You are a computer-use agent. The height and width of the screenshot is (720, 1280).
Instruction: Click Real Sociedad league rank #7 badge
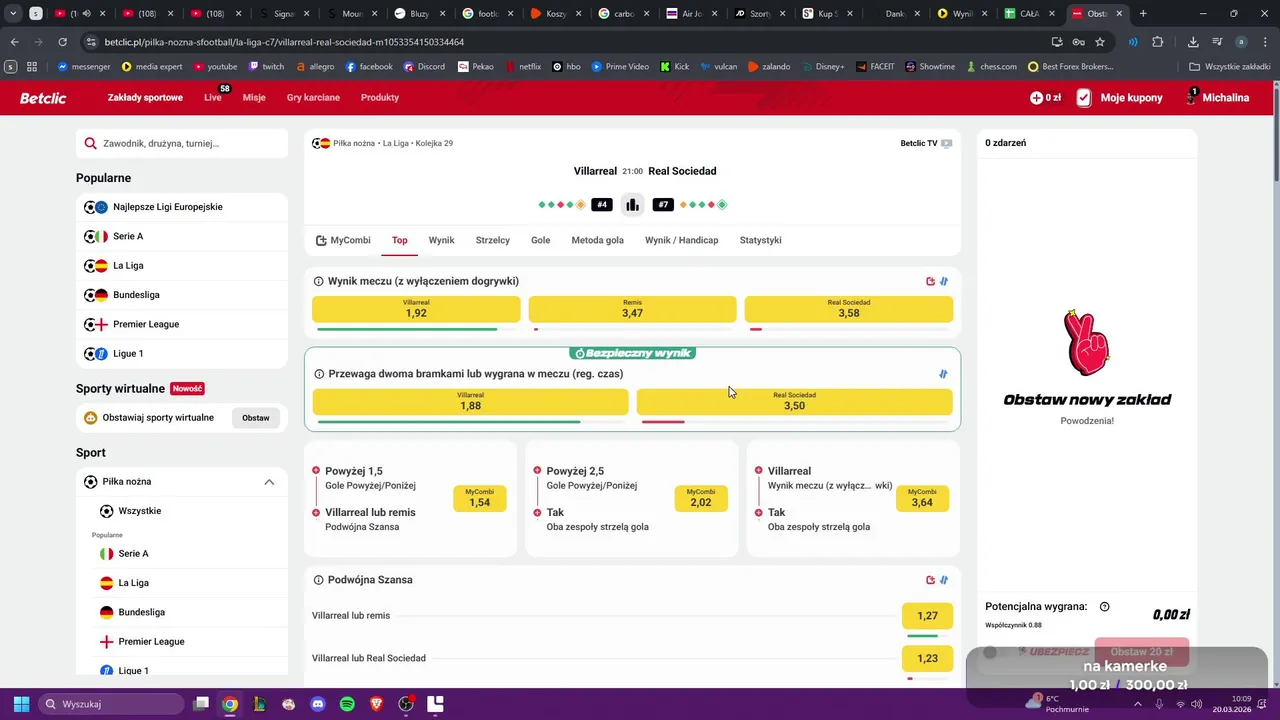point(663,205)
